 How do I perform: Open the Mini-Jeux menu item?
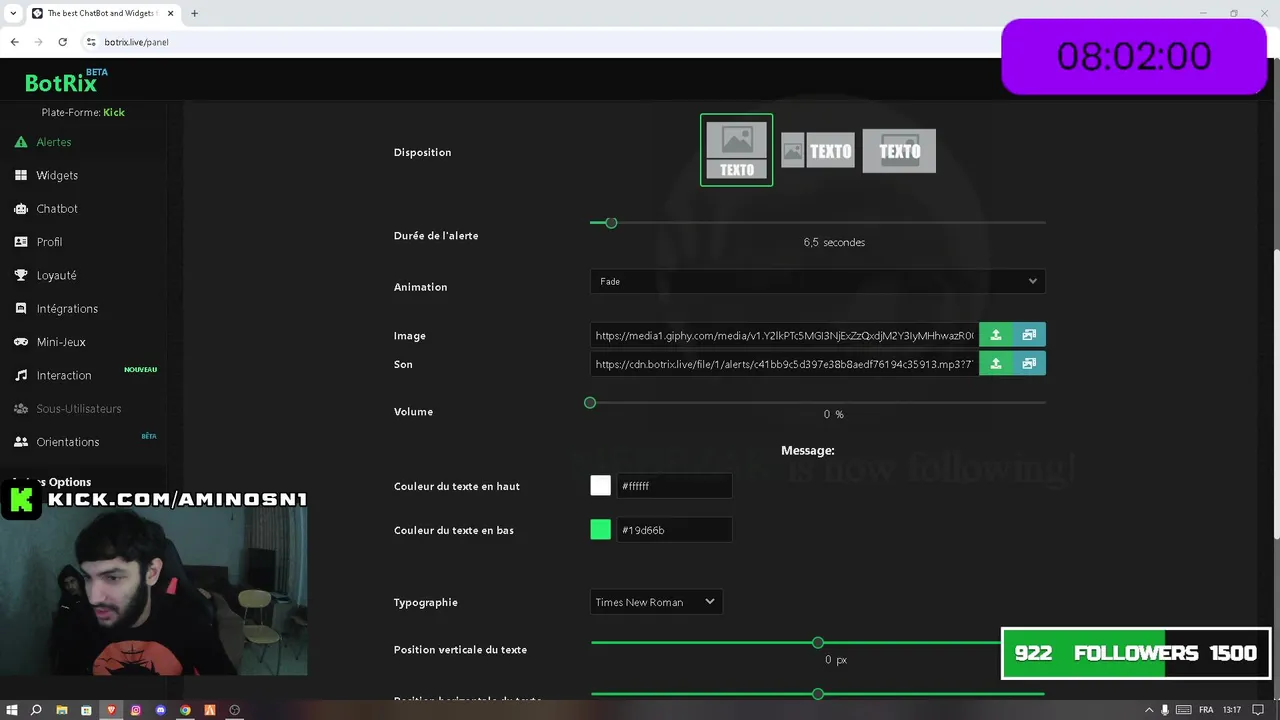point(61,342)
